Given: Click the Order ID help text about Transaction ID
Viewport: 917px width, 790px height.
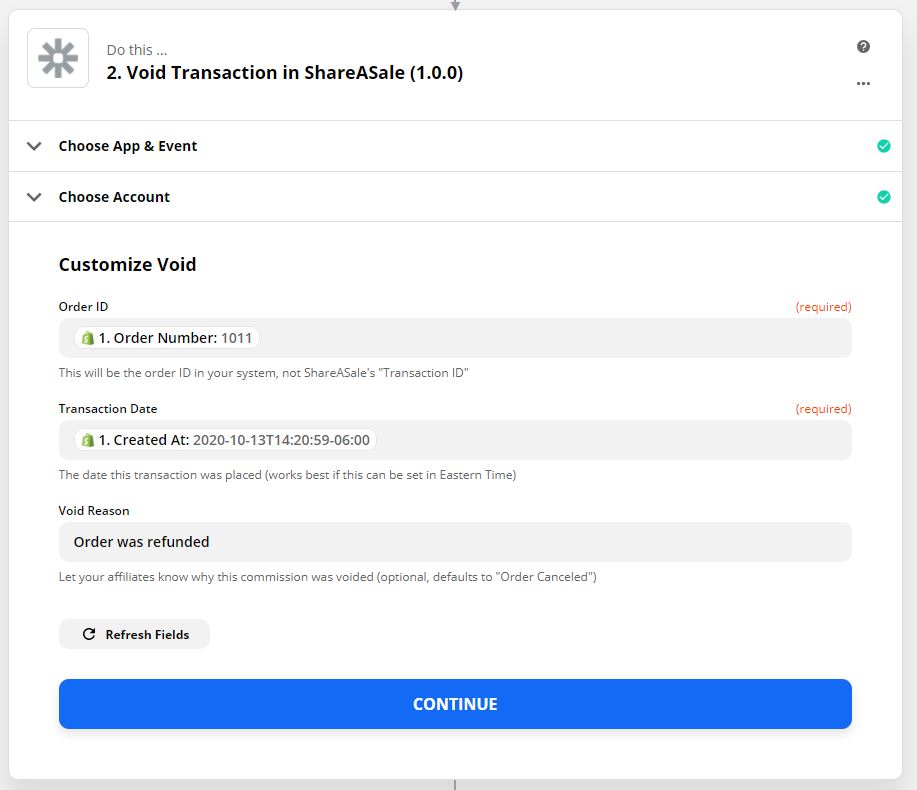Looking at the screenshot, I should point(263,372).
